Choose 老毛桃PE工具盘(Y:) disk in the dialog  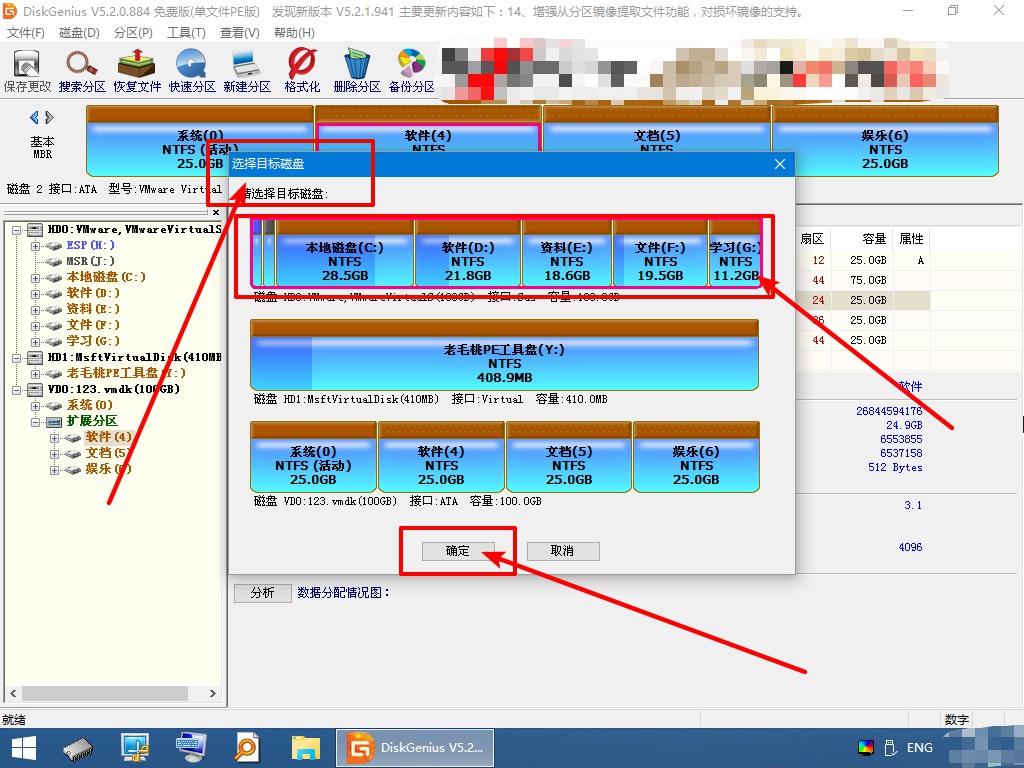pos(504,355)
